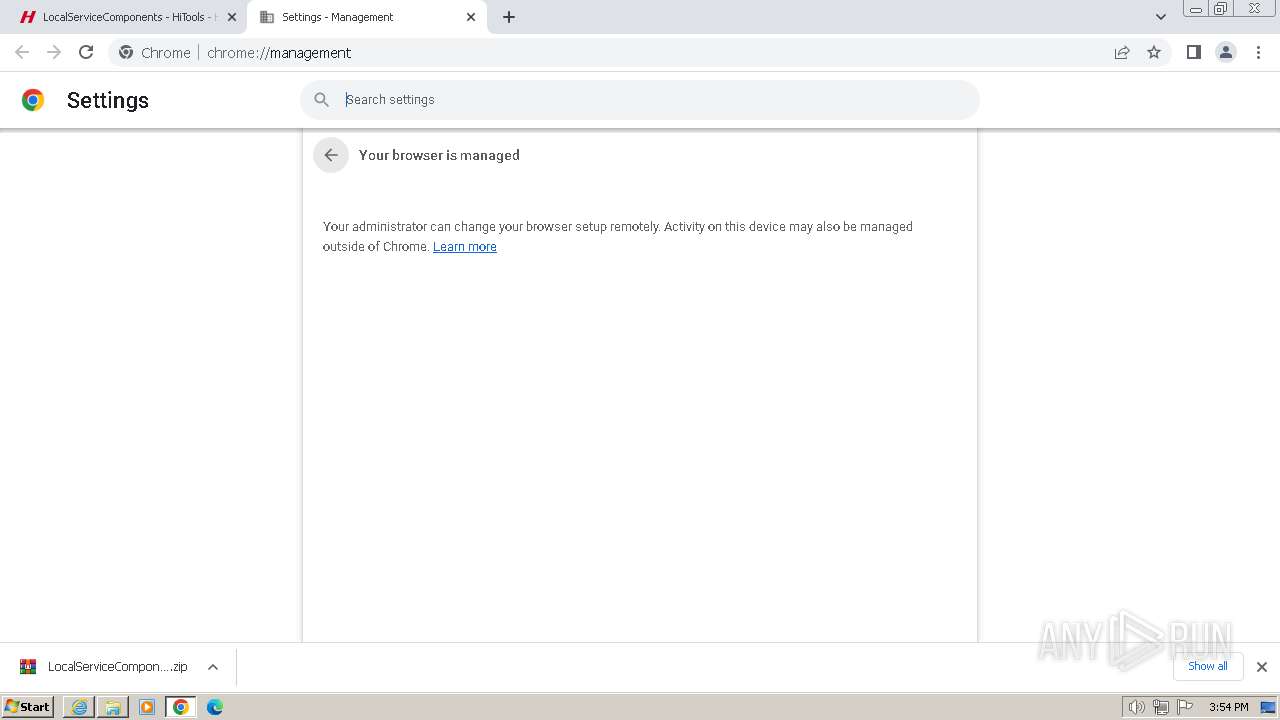Open the Action Center flag icon

click(1185, 707)
